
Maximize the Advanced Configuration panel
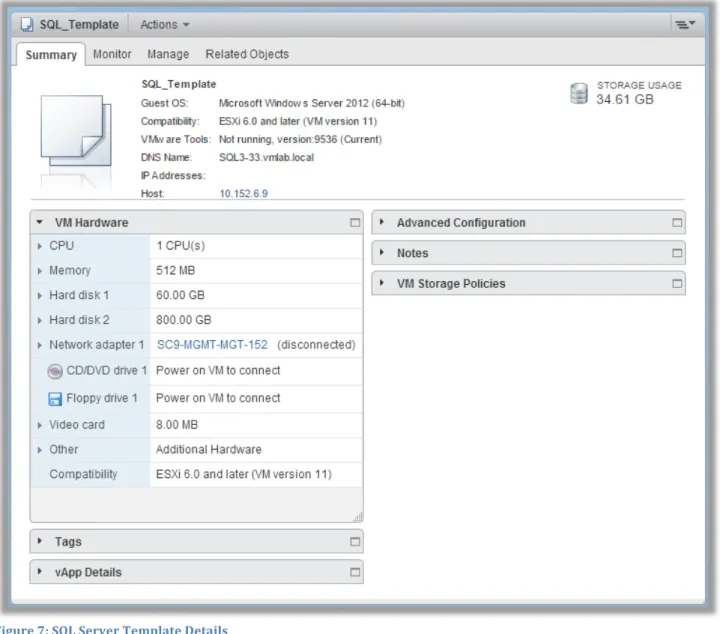click(x=677, y=223)
